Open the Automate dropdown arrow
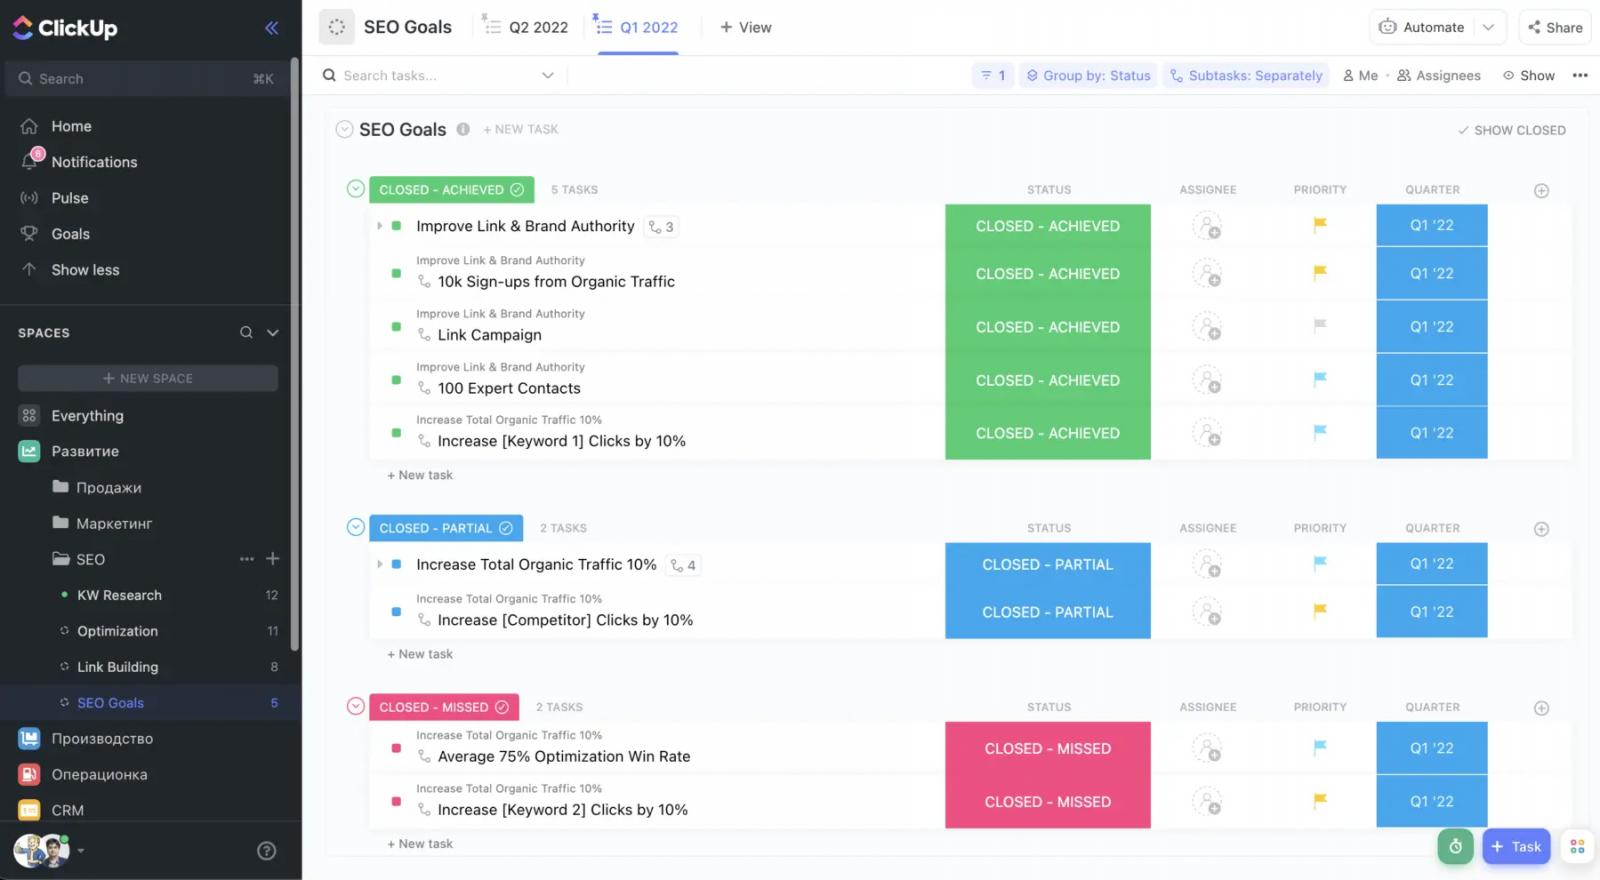The image size is (1600, 880). click(1488, 28)
